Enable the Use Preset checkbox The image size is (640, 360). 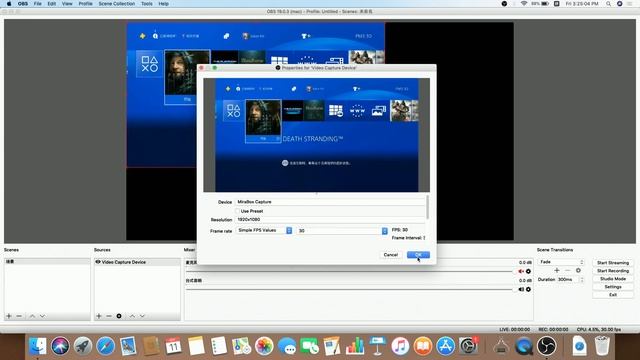click(x=237, y=211)
